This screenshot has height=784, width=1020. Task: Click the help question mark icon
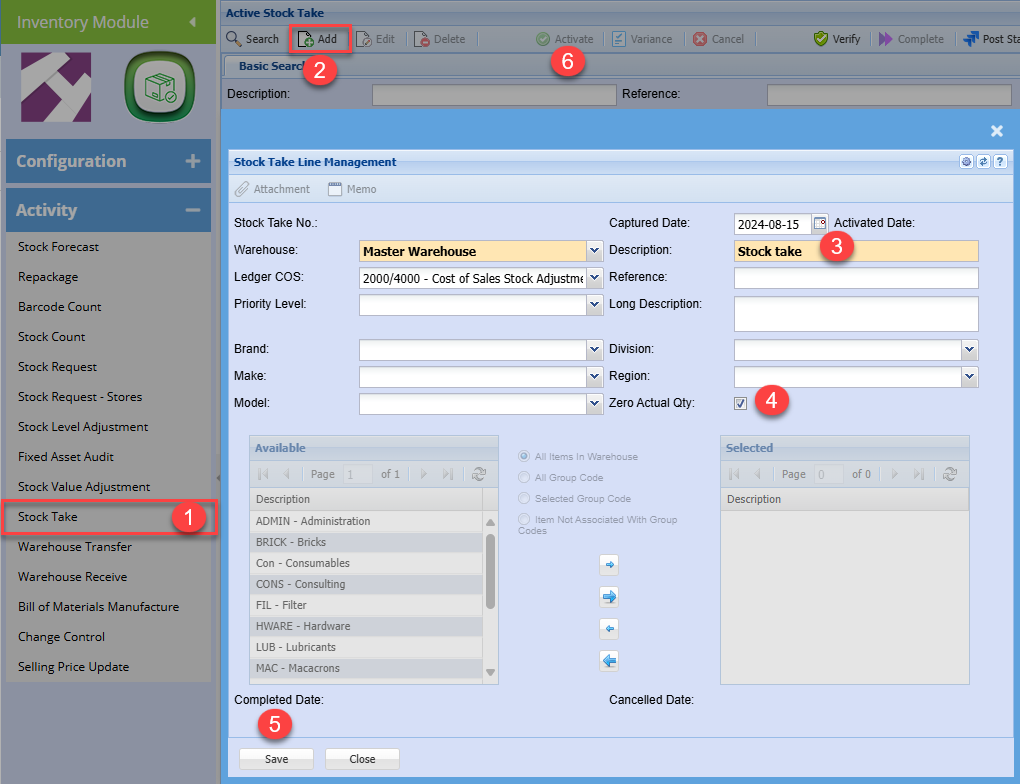coord(999,162)
